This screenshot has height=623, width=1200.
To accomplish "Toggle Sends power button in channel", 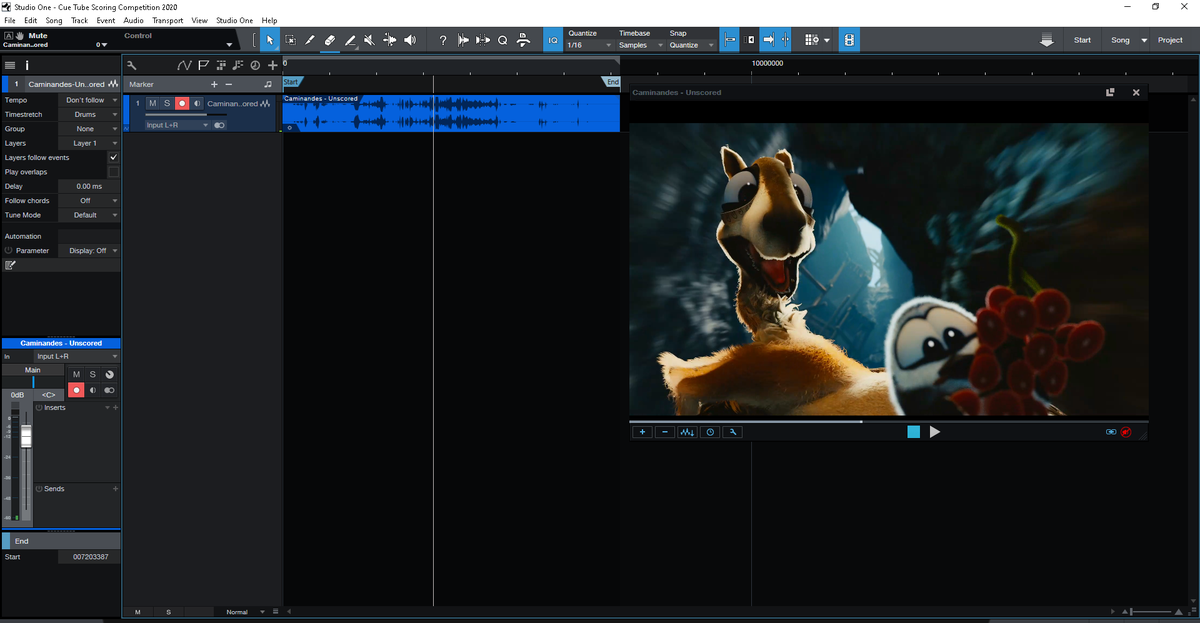I will tap(39, 489).
